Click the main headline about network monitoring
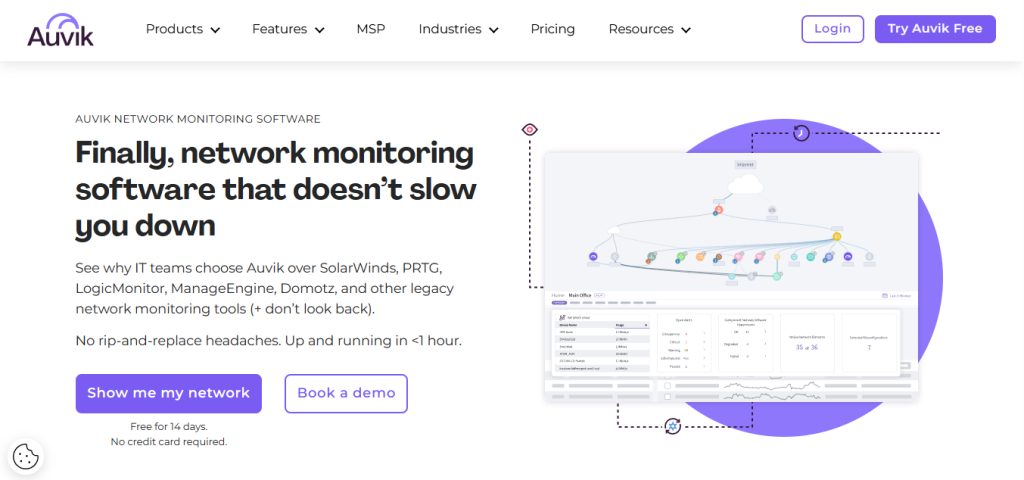 pos(276,189)
